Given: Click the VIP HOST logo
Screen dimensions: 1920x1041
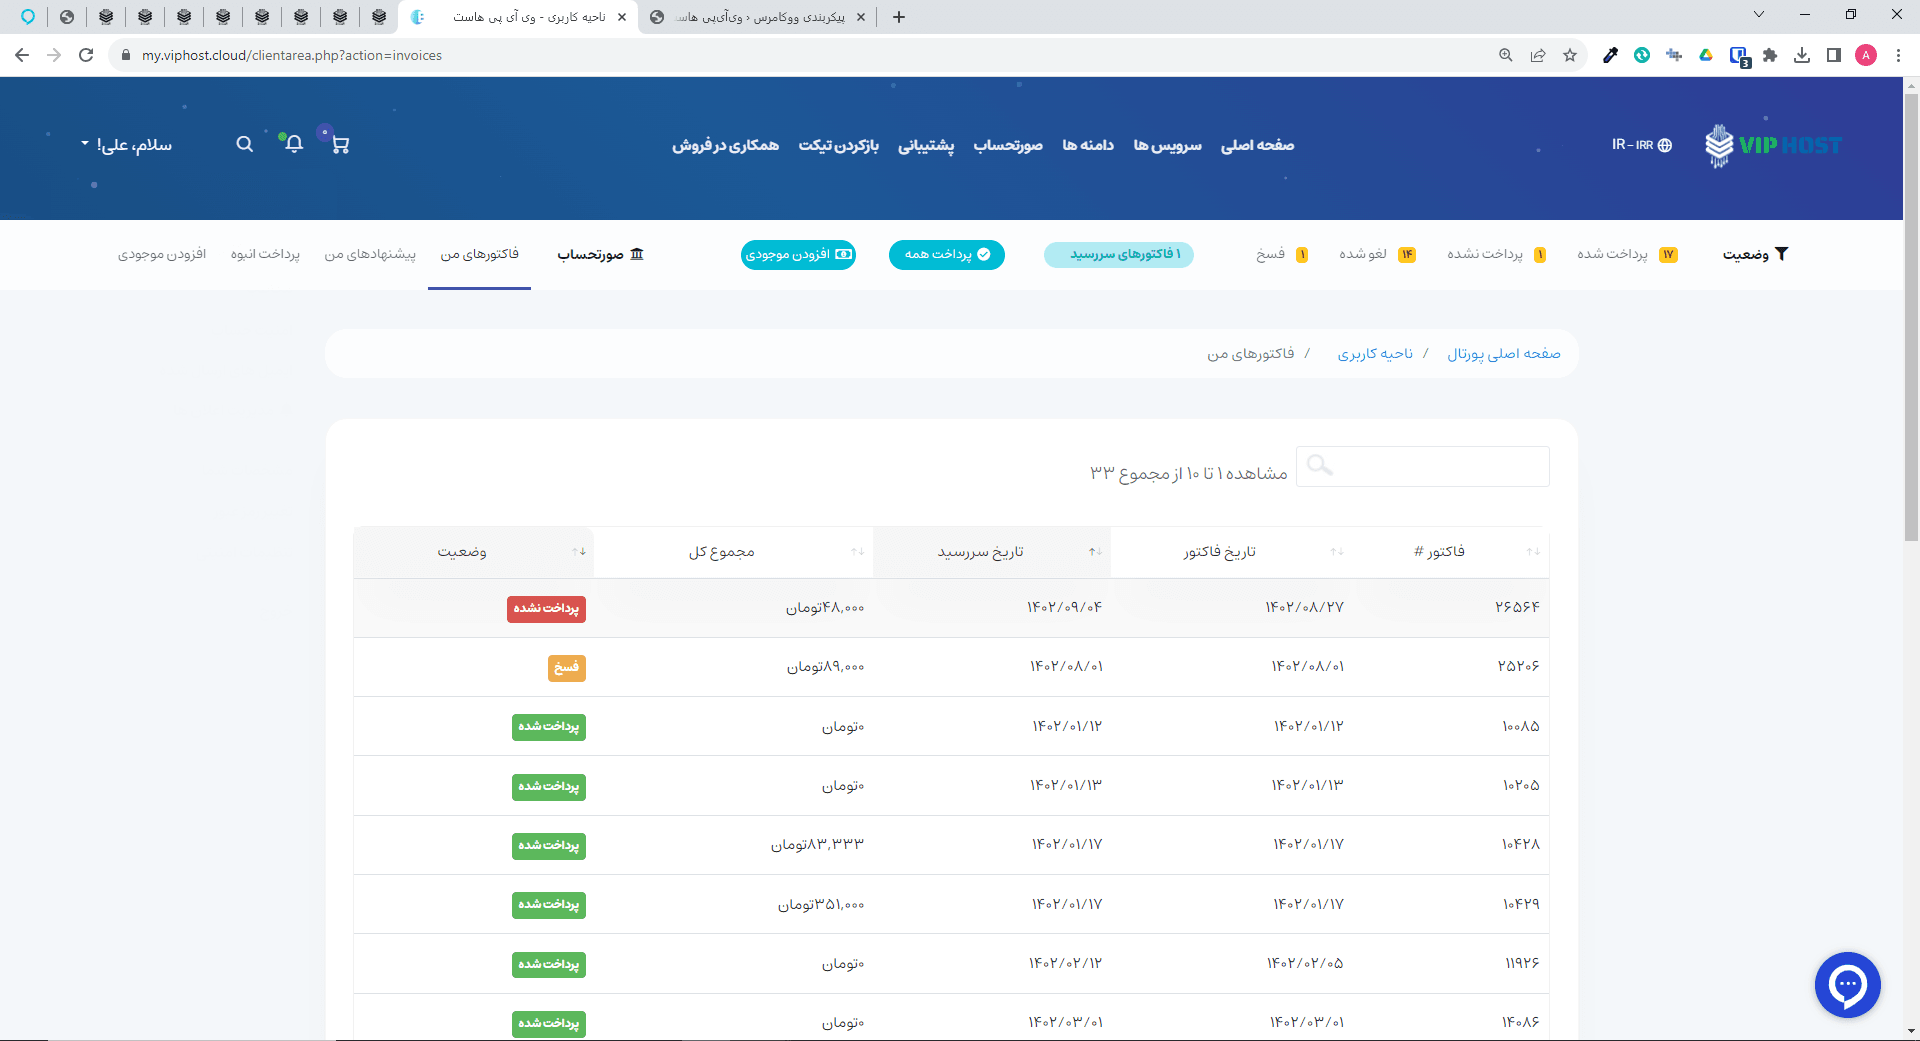Looking at the screenshot, I should [x=1773, y=145].
